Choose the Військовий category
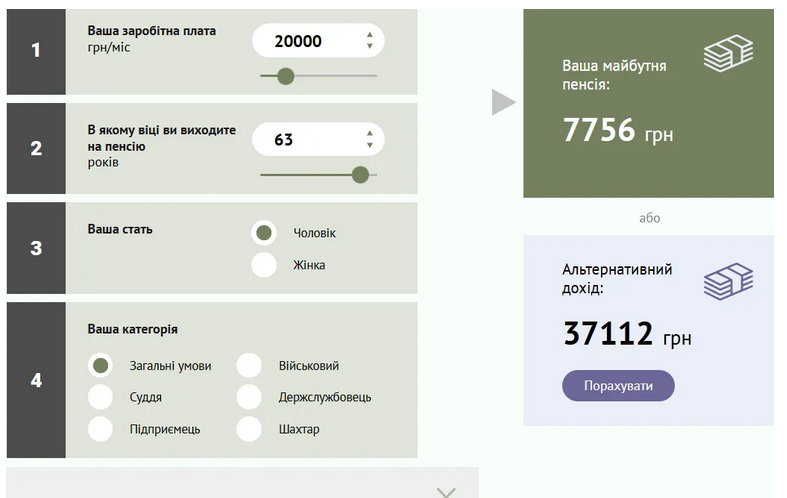The image size is (787, 498). (x=249, y=365)
